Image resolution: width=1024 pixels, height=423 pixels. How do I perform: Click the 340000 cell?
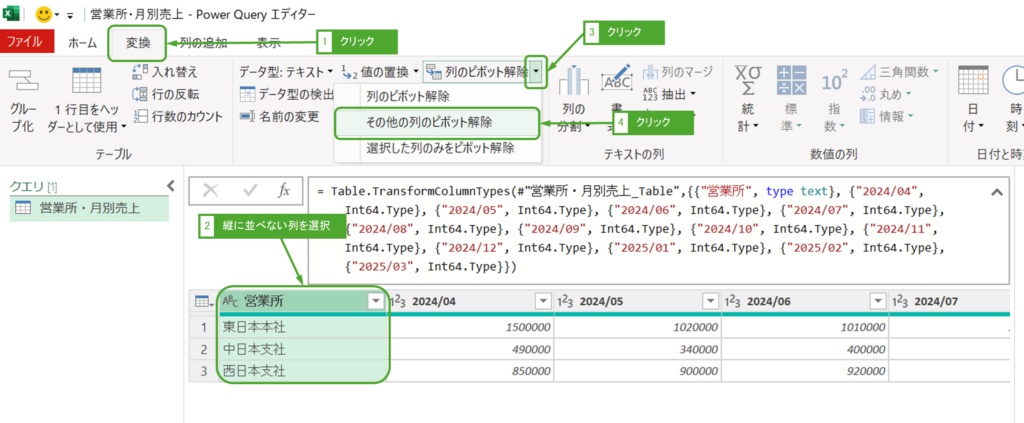click(x=637, y=349)
